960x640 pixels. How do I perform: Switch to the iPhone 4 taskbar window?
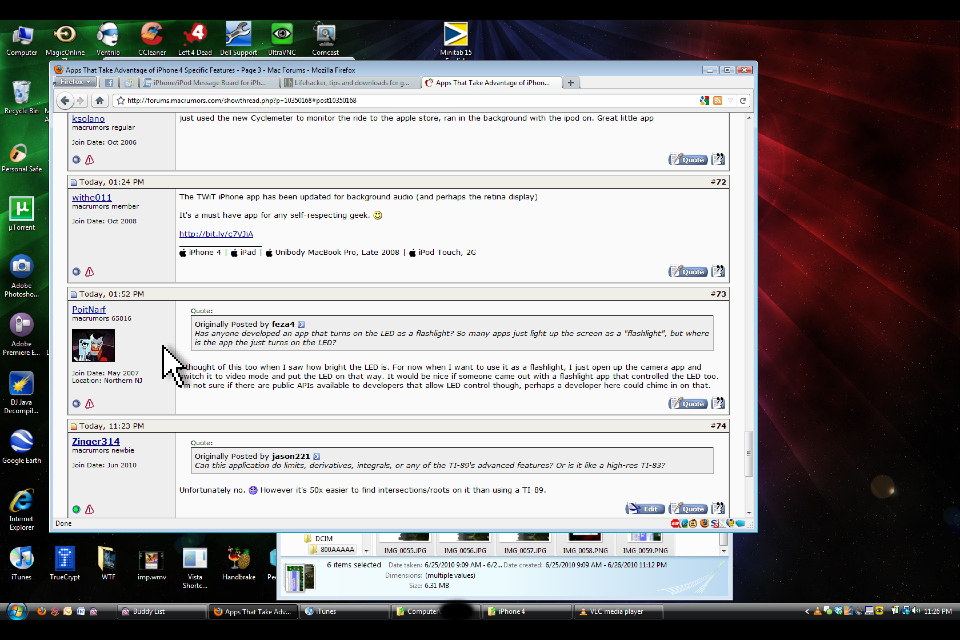point(527,611)
